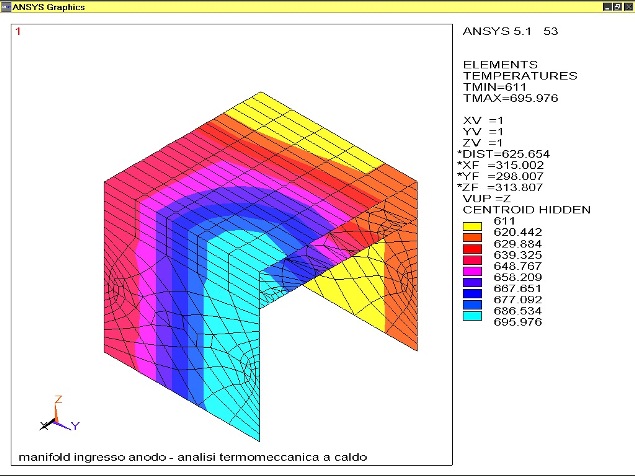Click the 'CENTROID HIDDEN' text

point(526,210)
